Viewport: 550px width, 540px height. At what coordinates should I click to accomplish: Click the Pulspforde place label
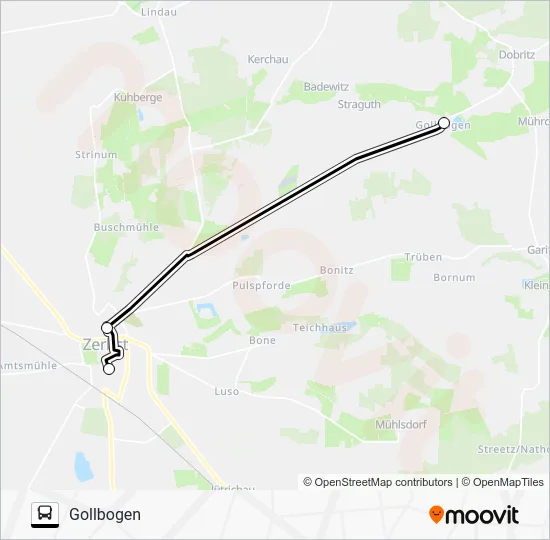[261, 286]
